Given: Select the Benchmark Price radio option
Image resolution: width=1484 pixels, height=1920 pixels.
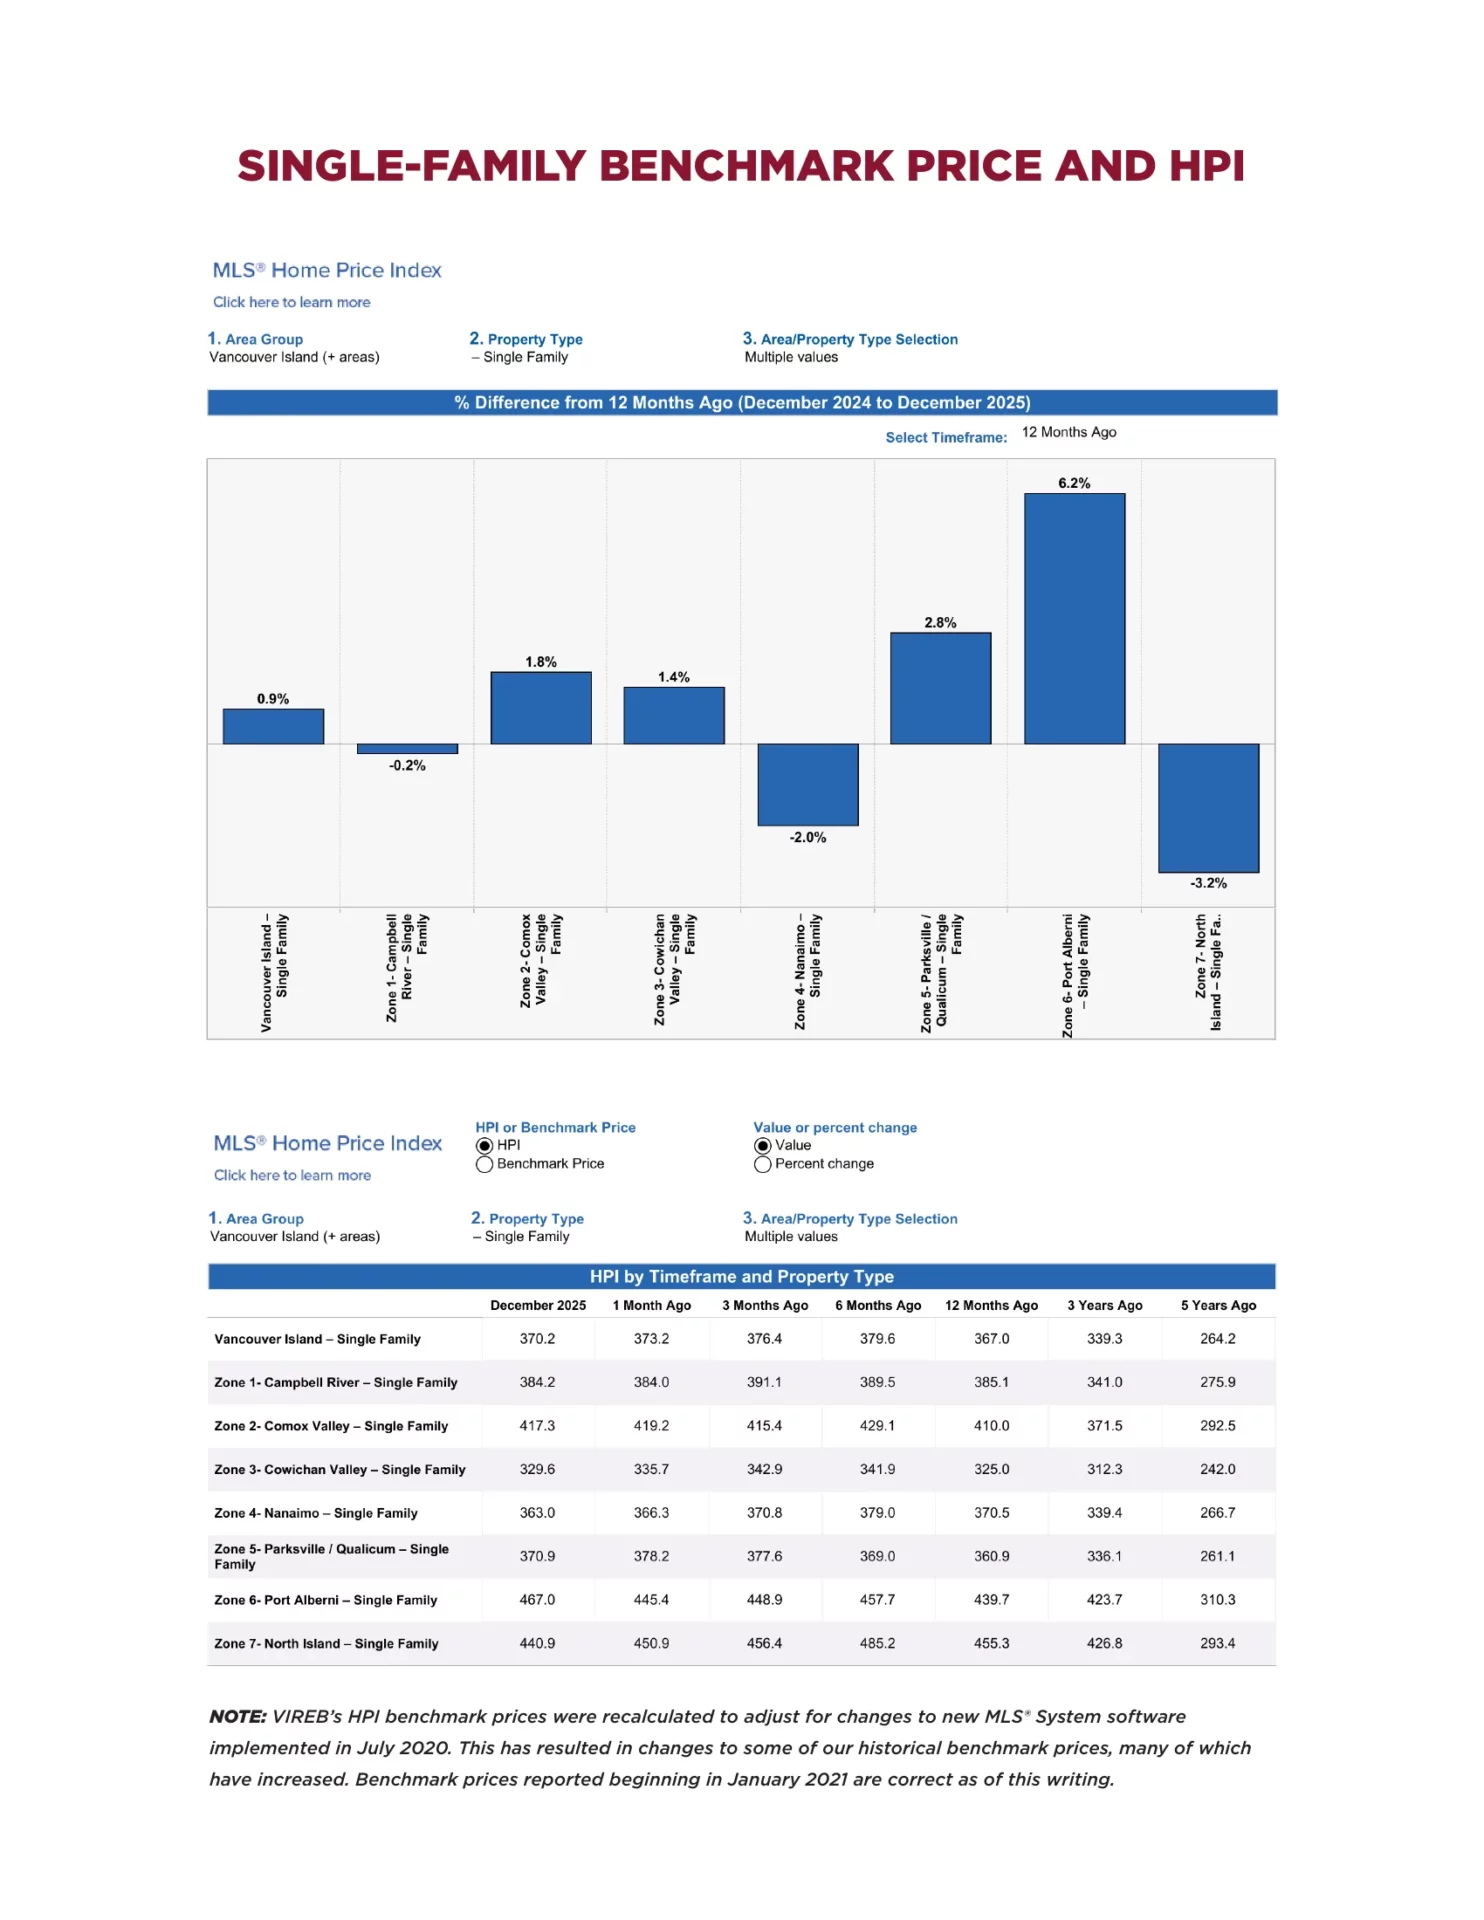Looking at the screenshot, I should click(485, 1164).
